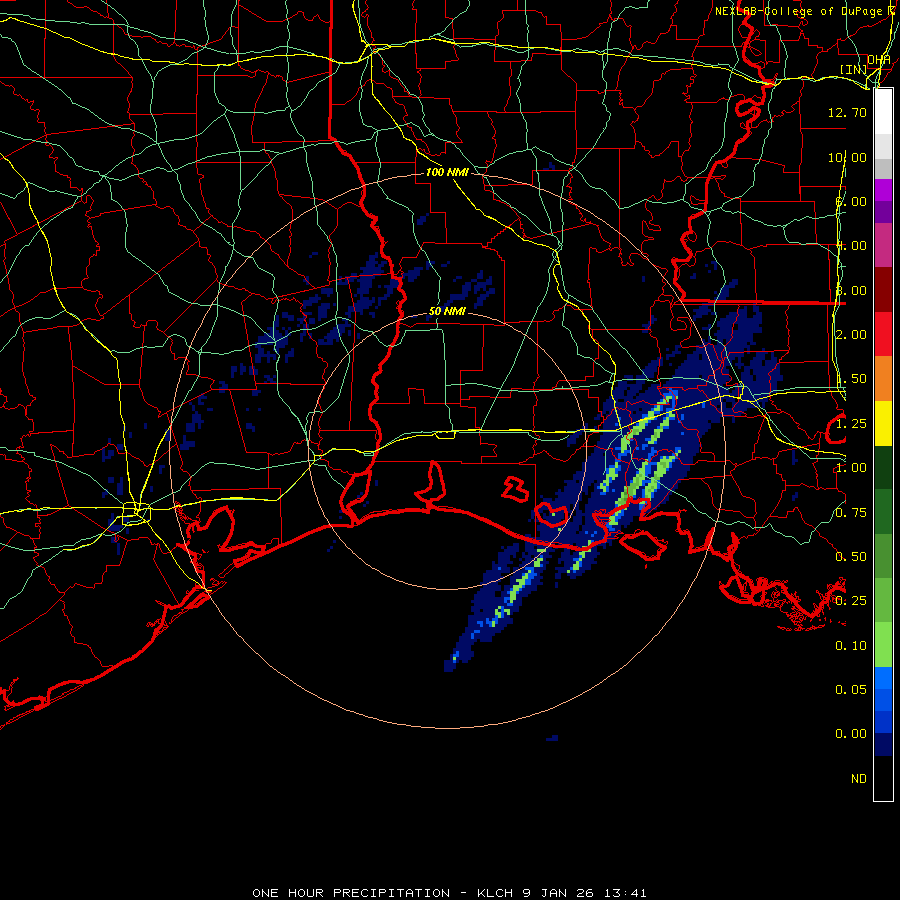Click the [IN] units label
Viewport: 900px width, 900px height.
pyautogui.click(x=854, y=70)
